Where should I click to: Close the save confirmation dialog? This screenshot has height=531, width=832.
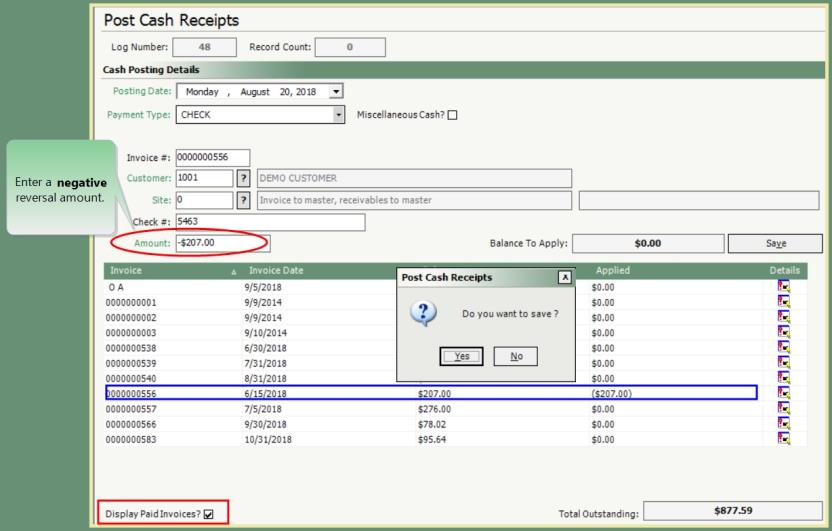pos(565,276)
